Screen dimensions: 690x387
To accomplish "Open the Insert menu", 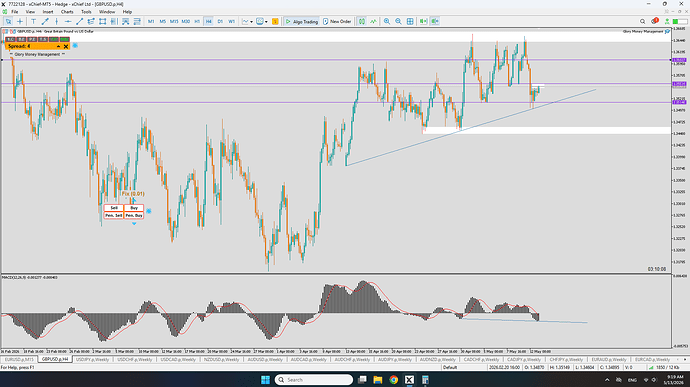I will (x=48, y=12).
